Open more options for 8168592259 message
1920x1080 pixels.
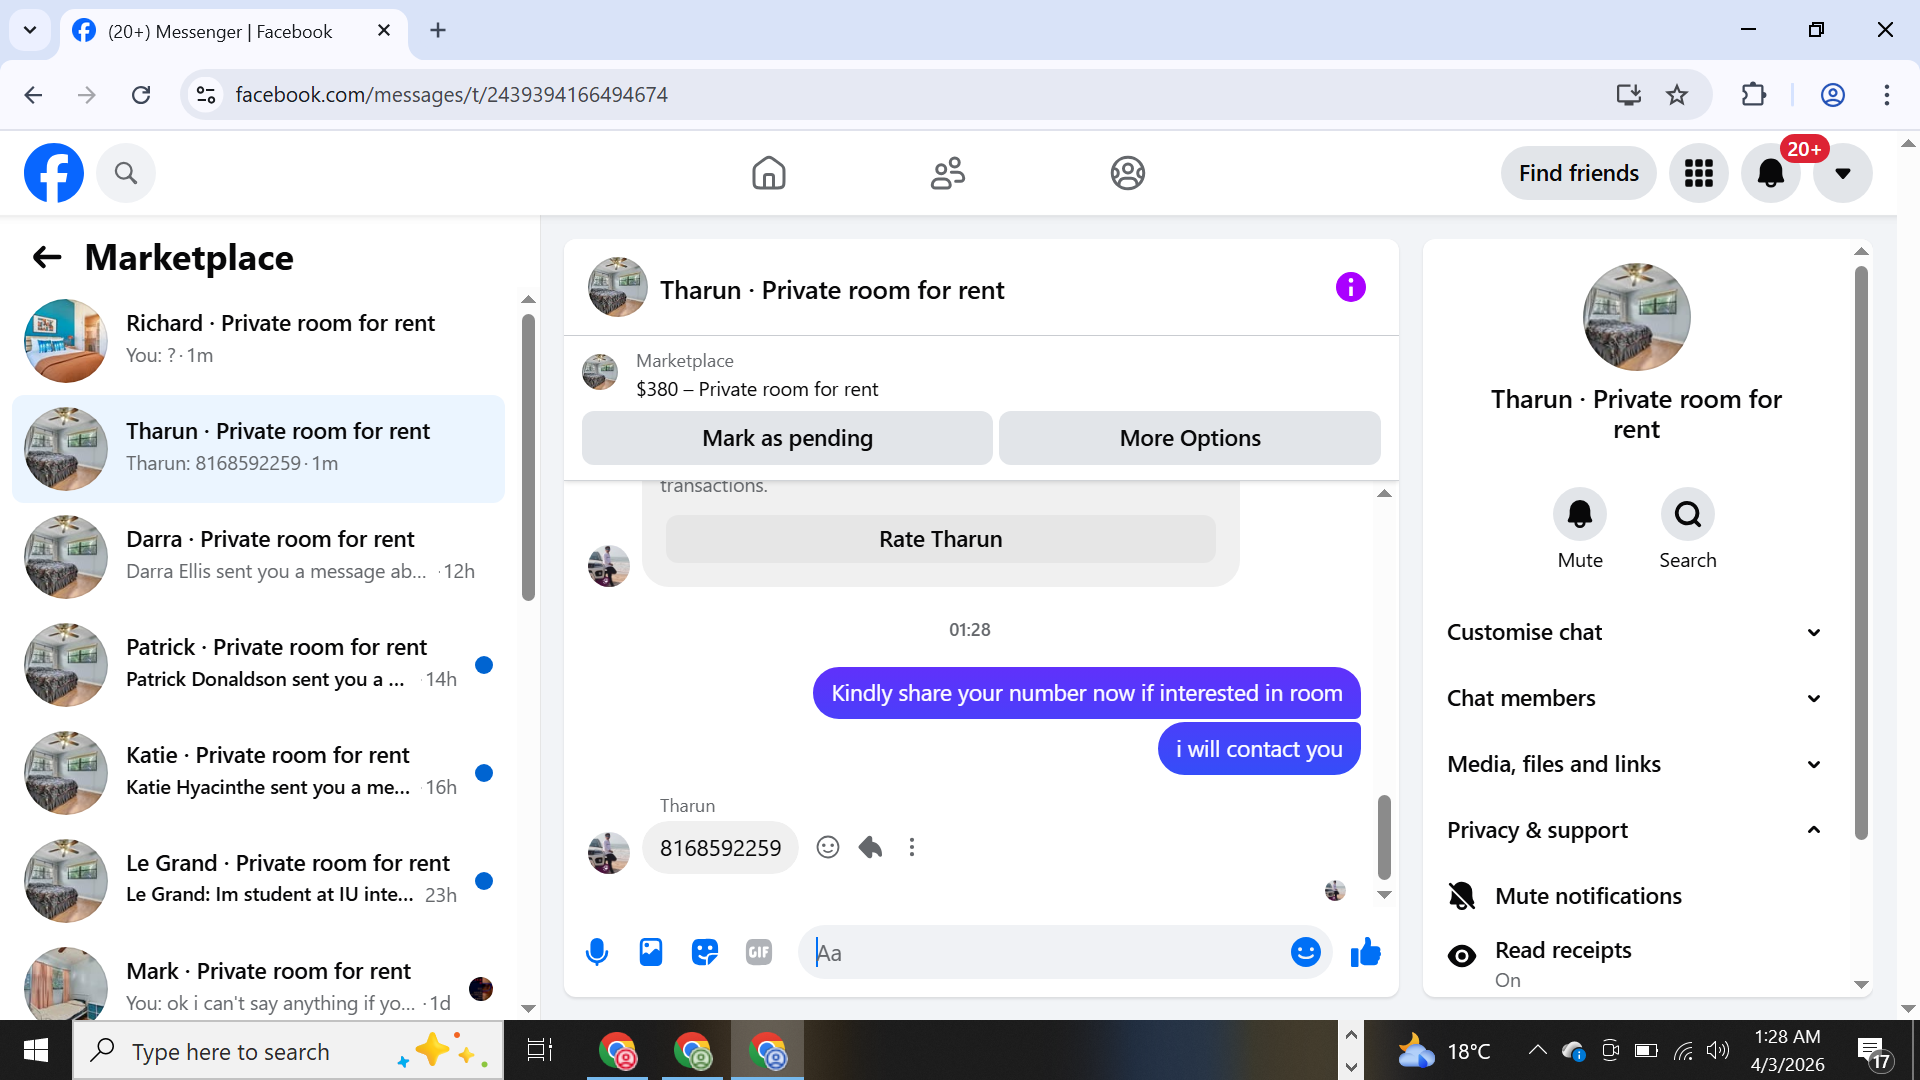[912, 848]
